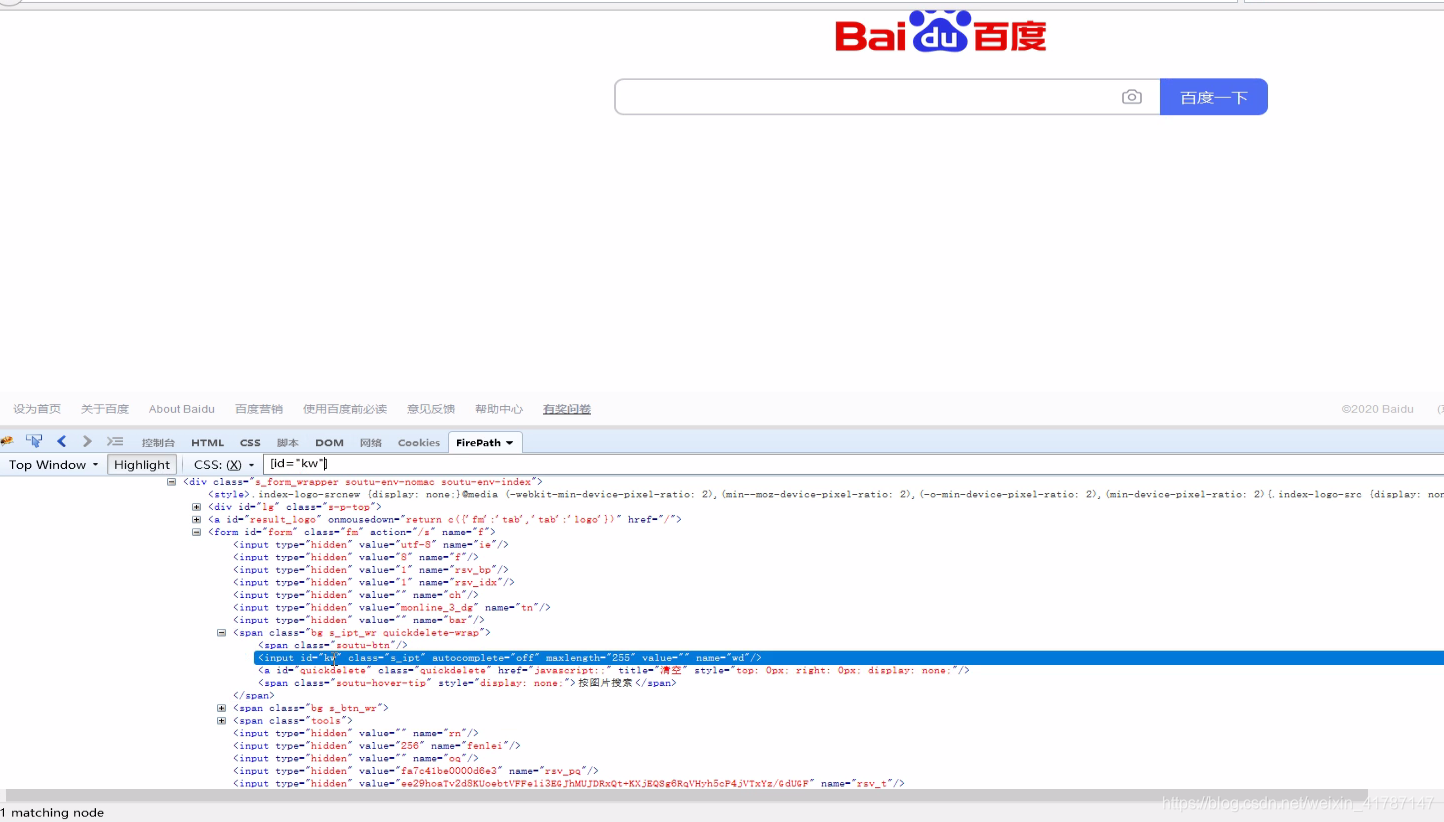Viewport: 1444px width, 822px height.
Task: Click the Highlight button
Action: (x=142, y=465)
